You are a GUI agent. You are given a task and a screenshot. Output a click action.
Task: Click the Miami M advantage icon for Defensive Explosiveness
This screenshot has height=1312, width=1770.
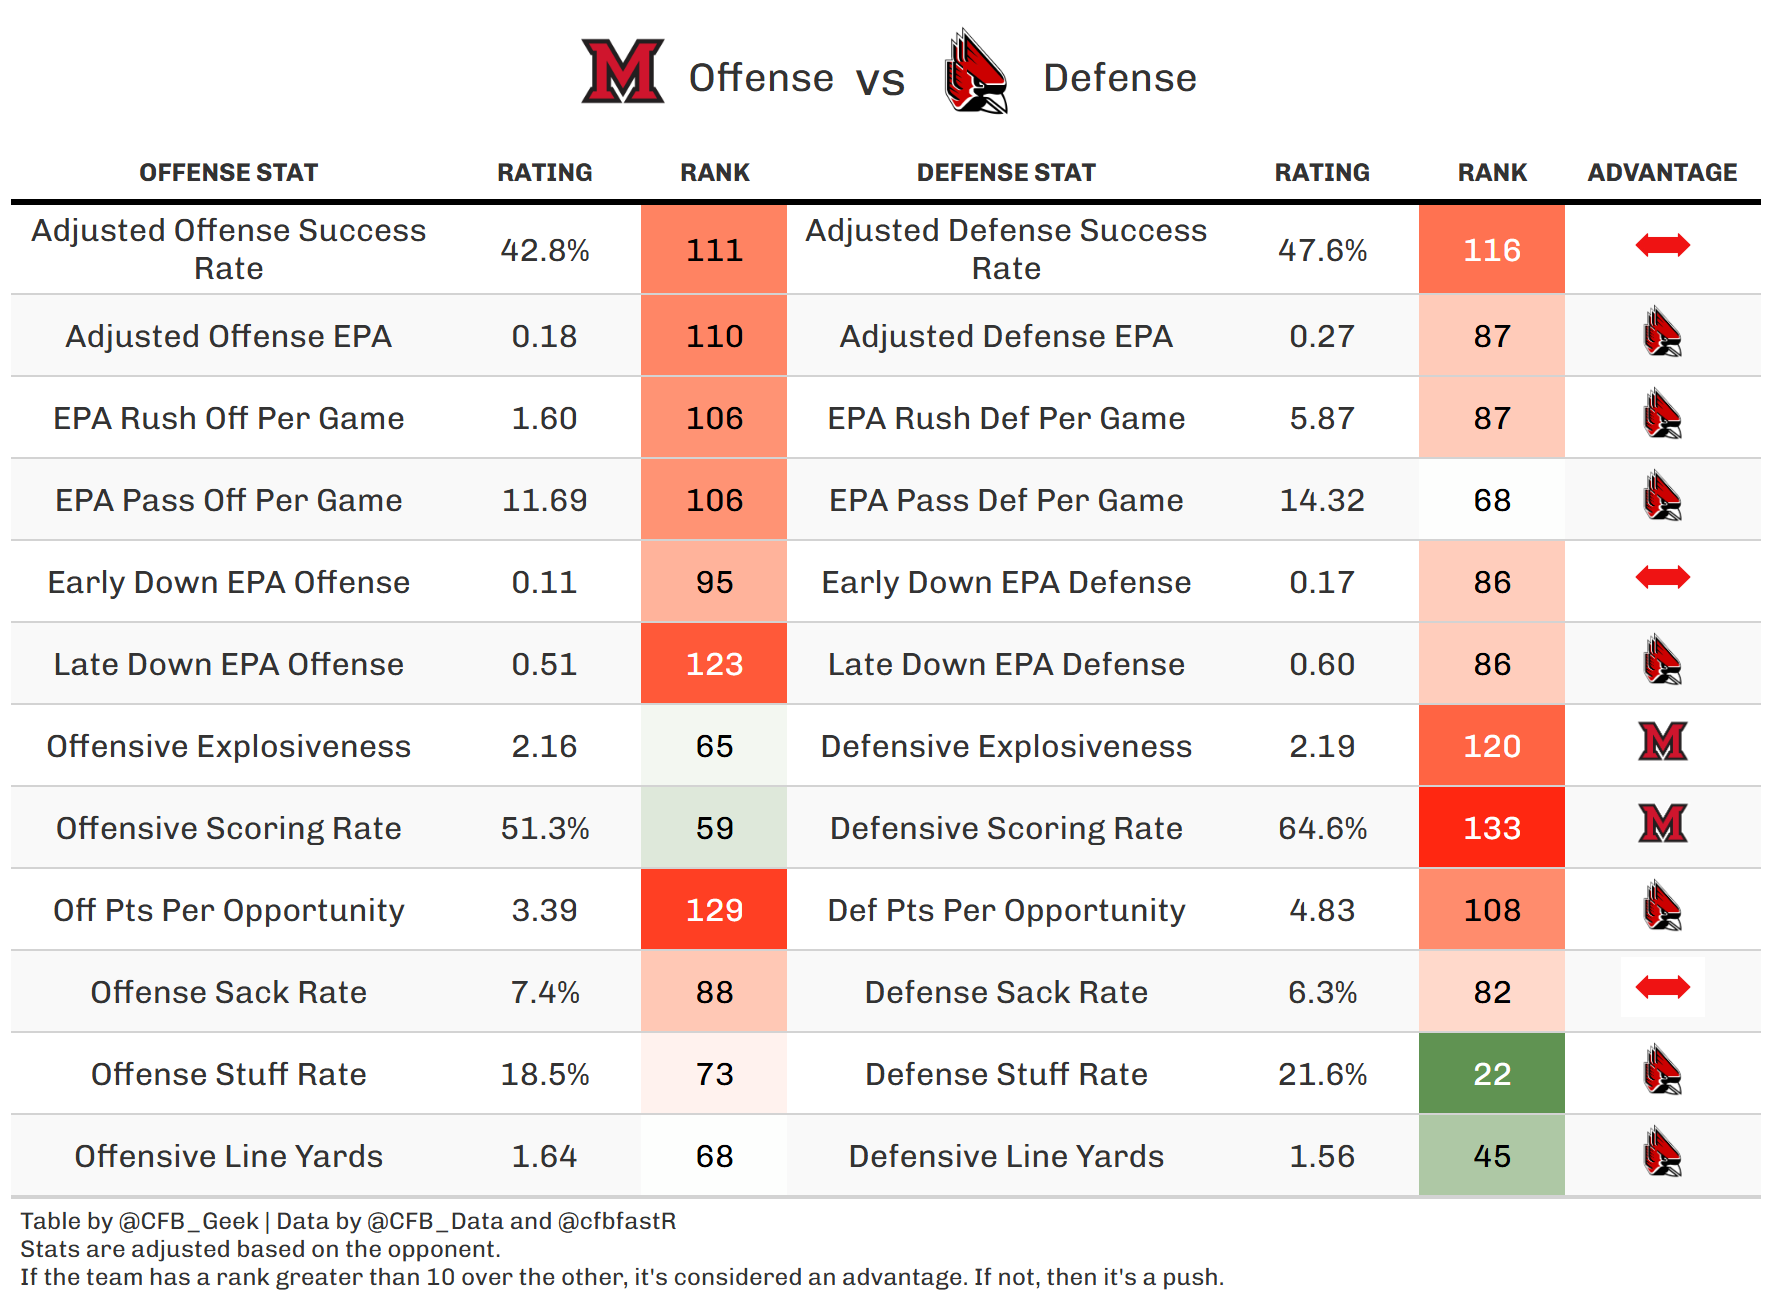click(x=1662, y=742)
